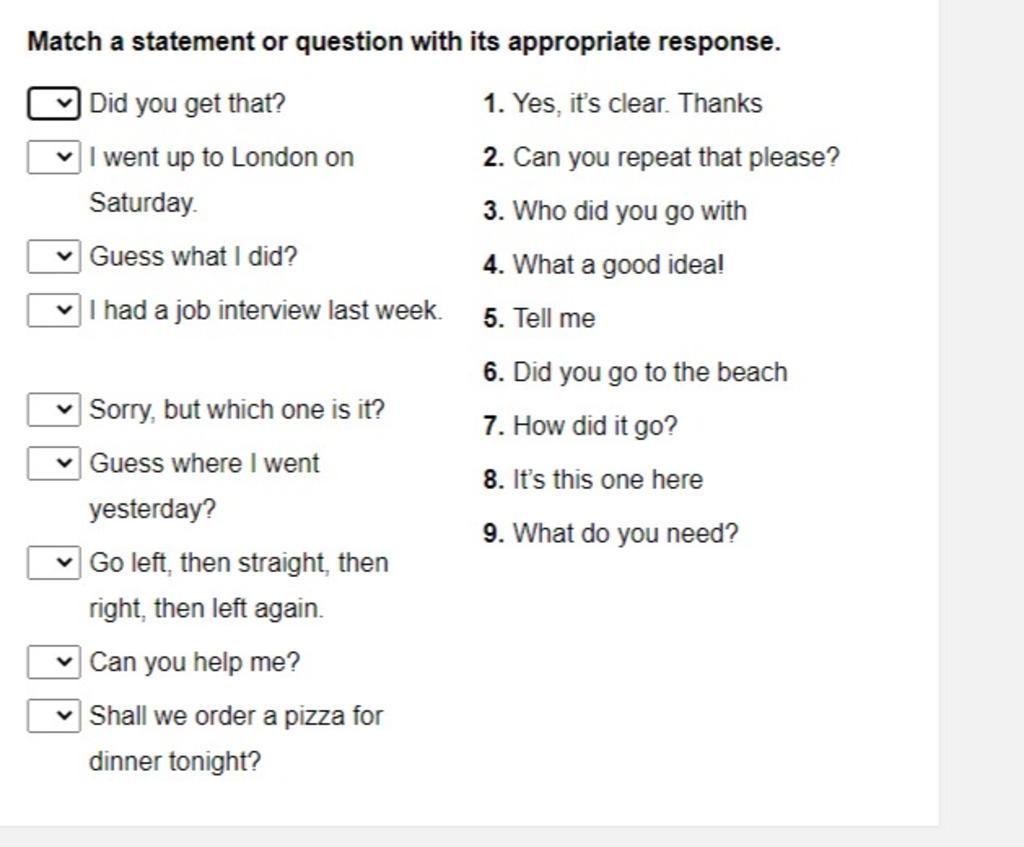Select answer for 'I had a job interview'
The image size is (1024, 847).
(x=54, y=310)
